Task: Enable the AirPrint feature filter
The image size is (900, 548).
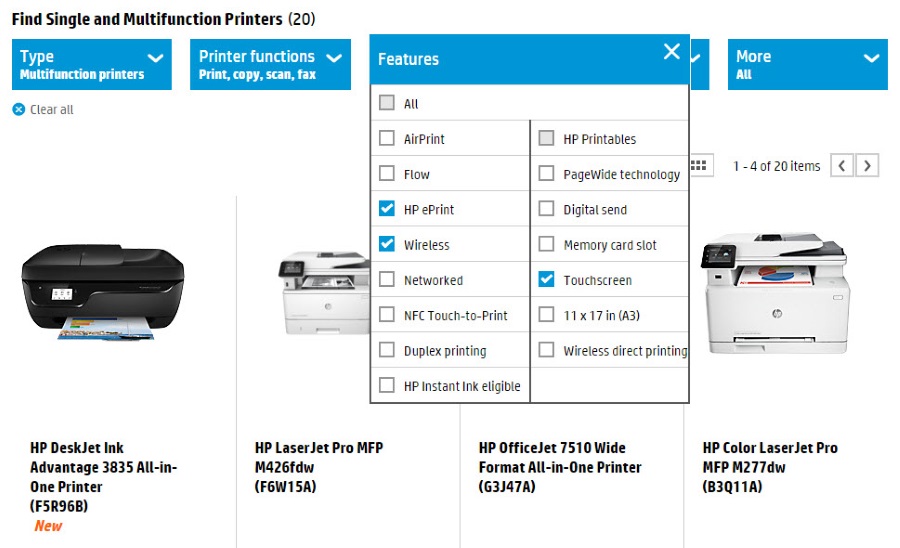Action: coord(387,139)
